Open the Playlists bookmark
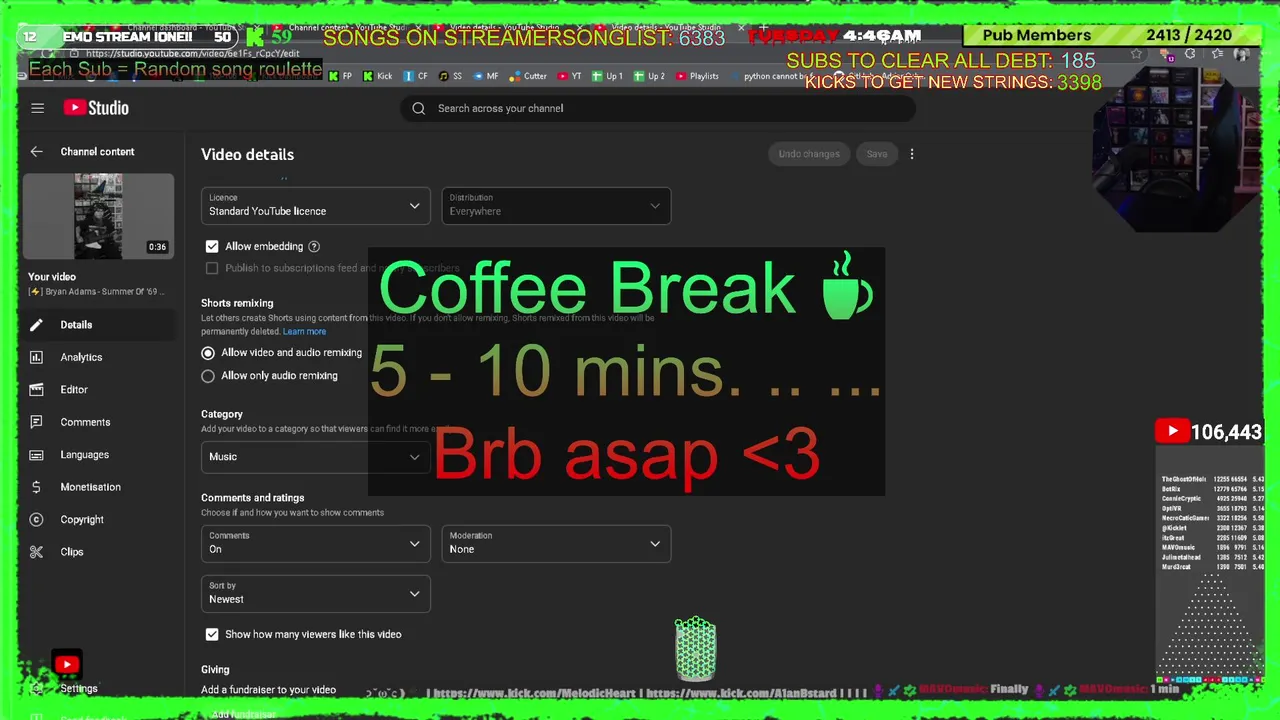The image size is (1280, 720). pos(698,76)
